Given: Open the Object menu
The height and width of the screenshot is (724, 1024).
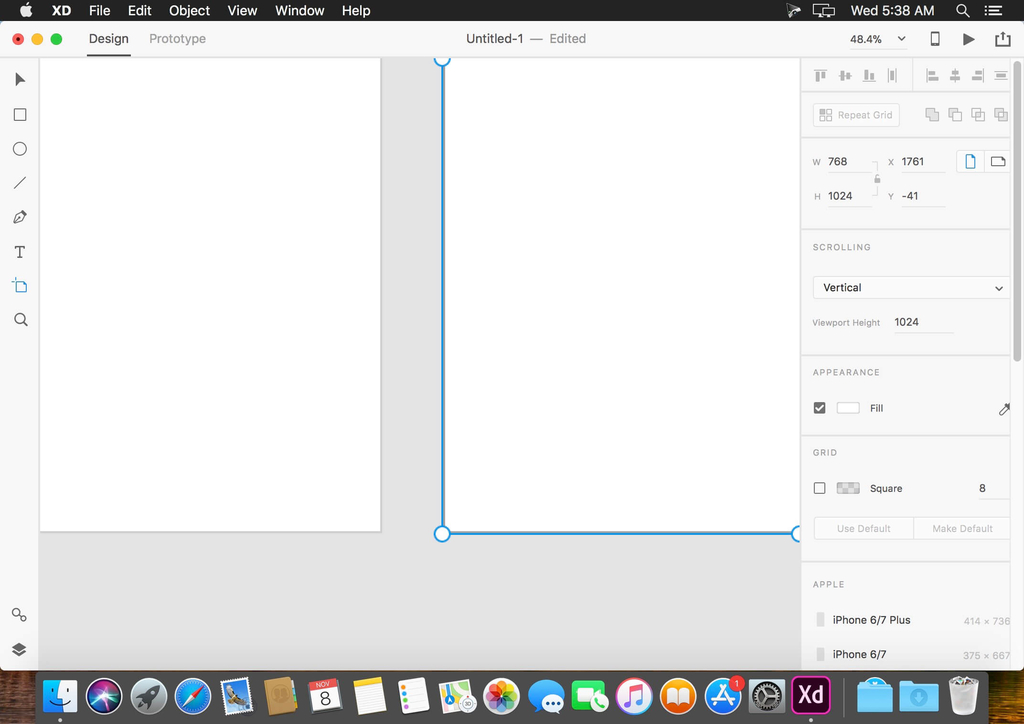Looking at the screenshot, I should coord(189,11).
